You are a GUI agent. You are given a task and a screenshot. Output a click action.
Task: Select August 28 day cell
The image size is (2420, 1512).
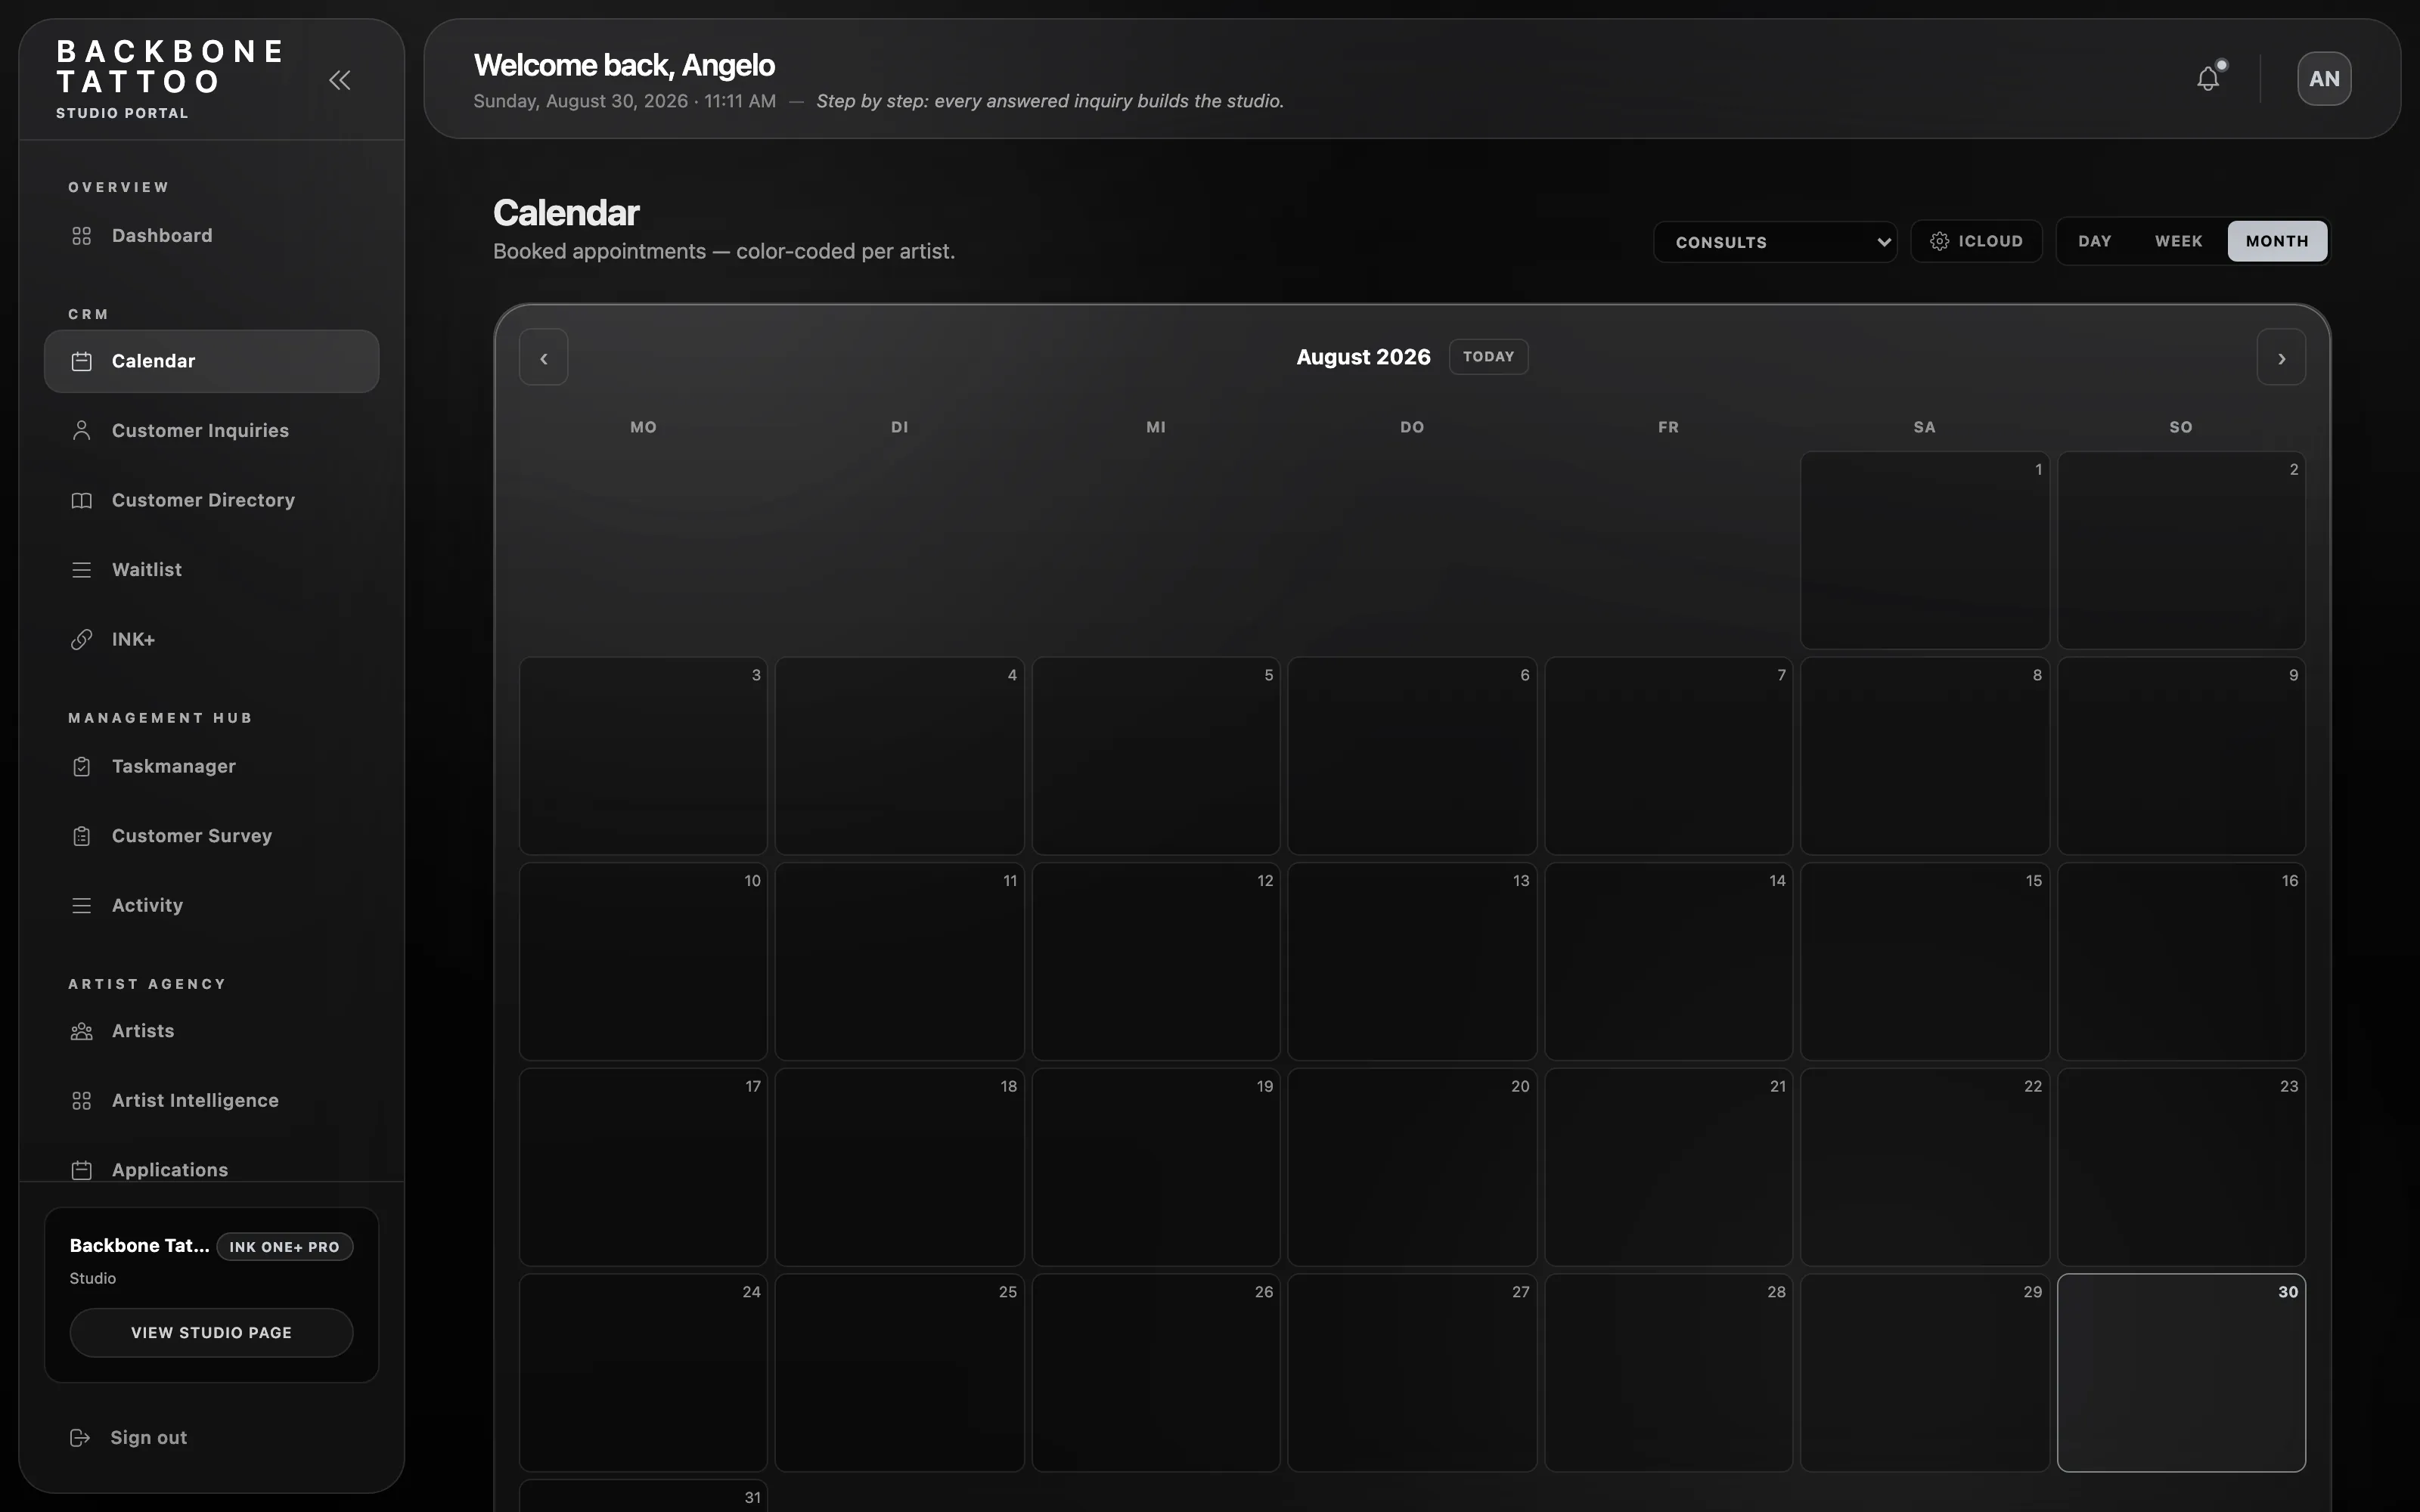click(1668, 1372)
